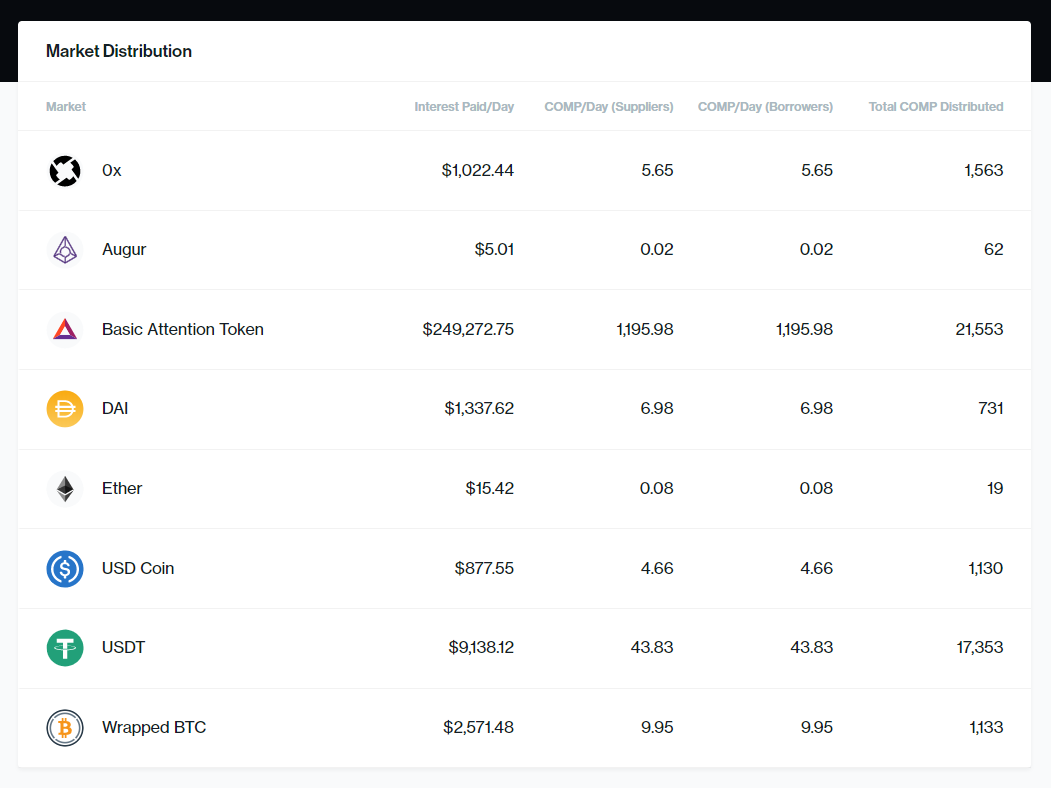The width and height of the screenshot is (1051, 788).
Task: Click the COMP/Day (Suppliers) column header
Action: tap(609, 107)
